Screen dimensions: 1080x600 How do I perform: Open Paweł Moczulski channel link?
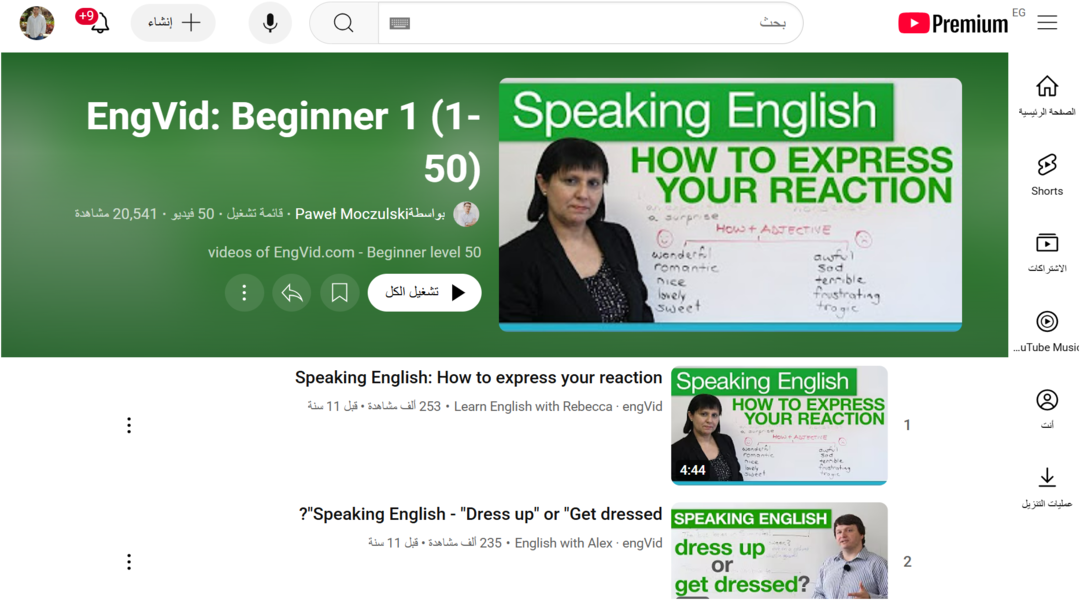point(351,214)
